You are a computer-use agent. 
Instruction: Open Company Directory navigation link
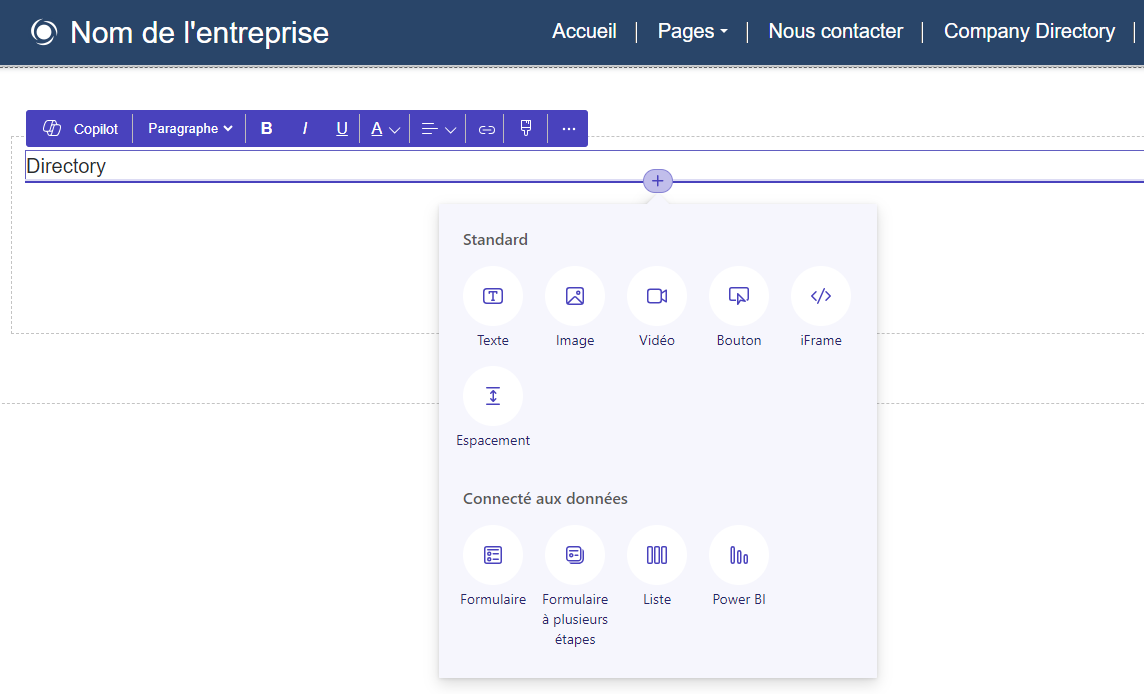1029,31
